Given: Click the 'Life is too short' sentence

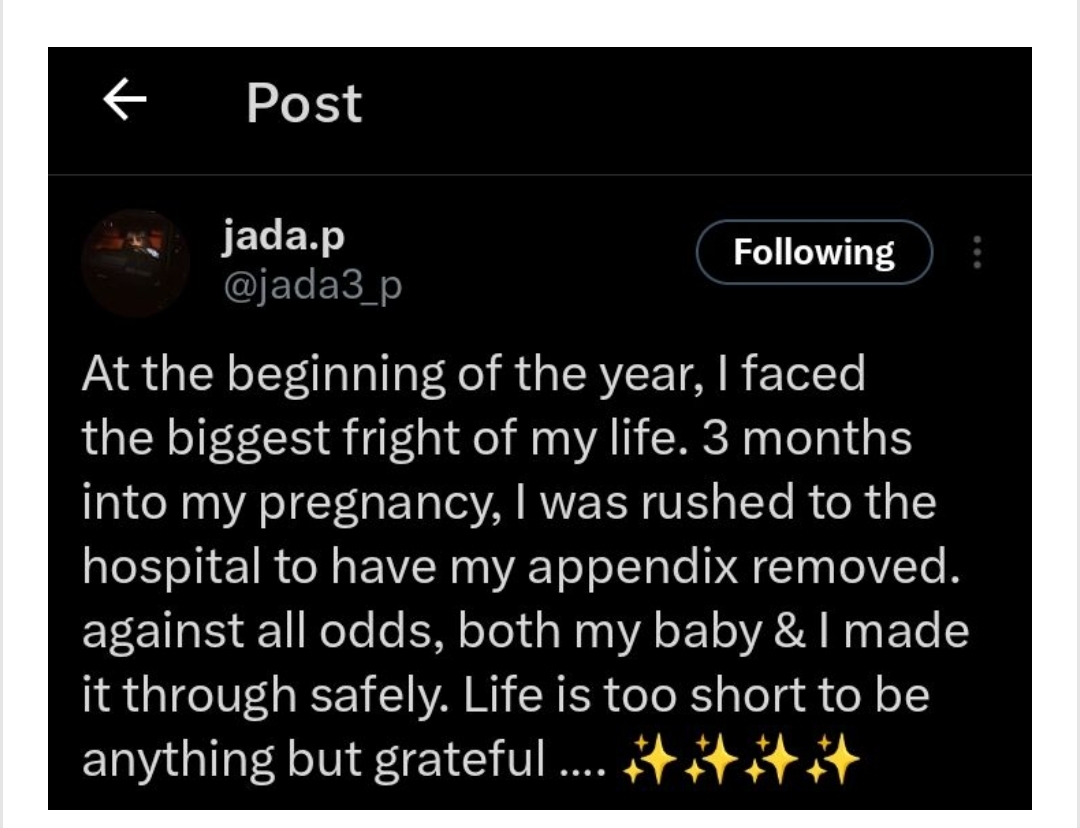Looking at the screenshot, I should point(696,696).
